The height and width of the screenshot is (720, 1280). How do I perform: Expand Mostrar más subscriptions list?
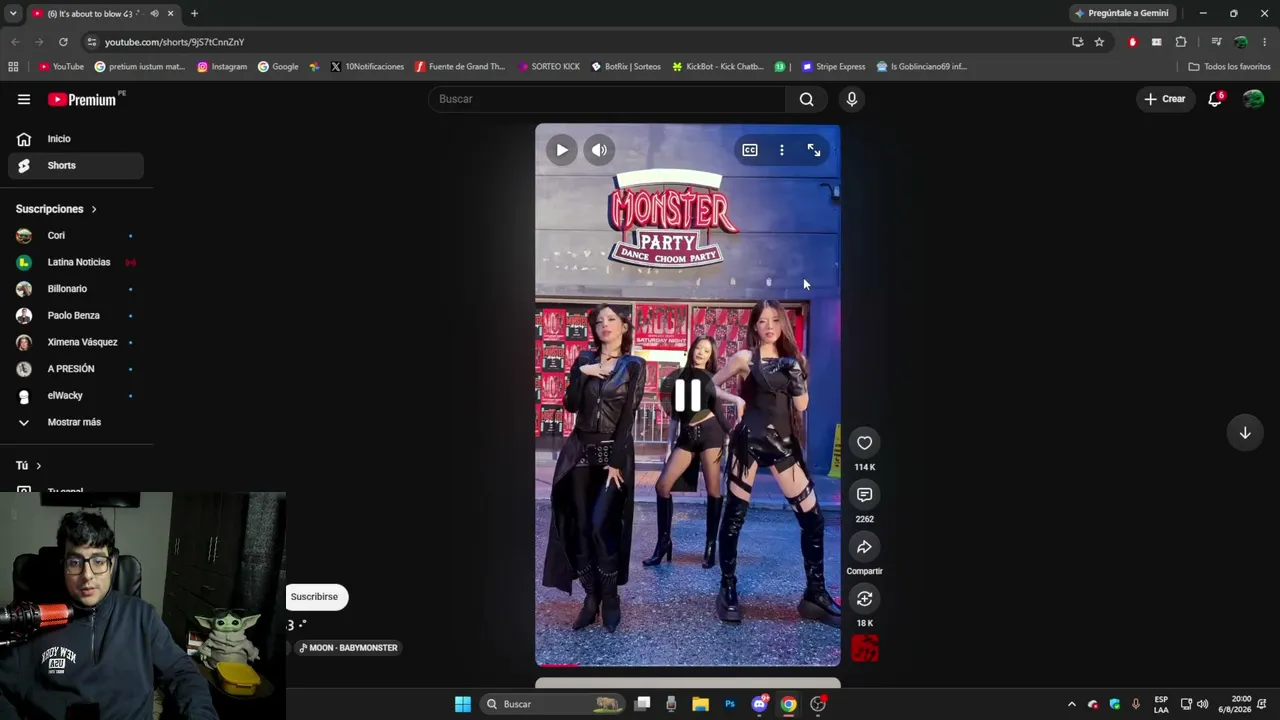(x=72, y=422)
